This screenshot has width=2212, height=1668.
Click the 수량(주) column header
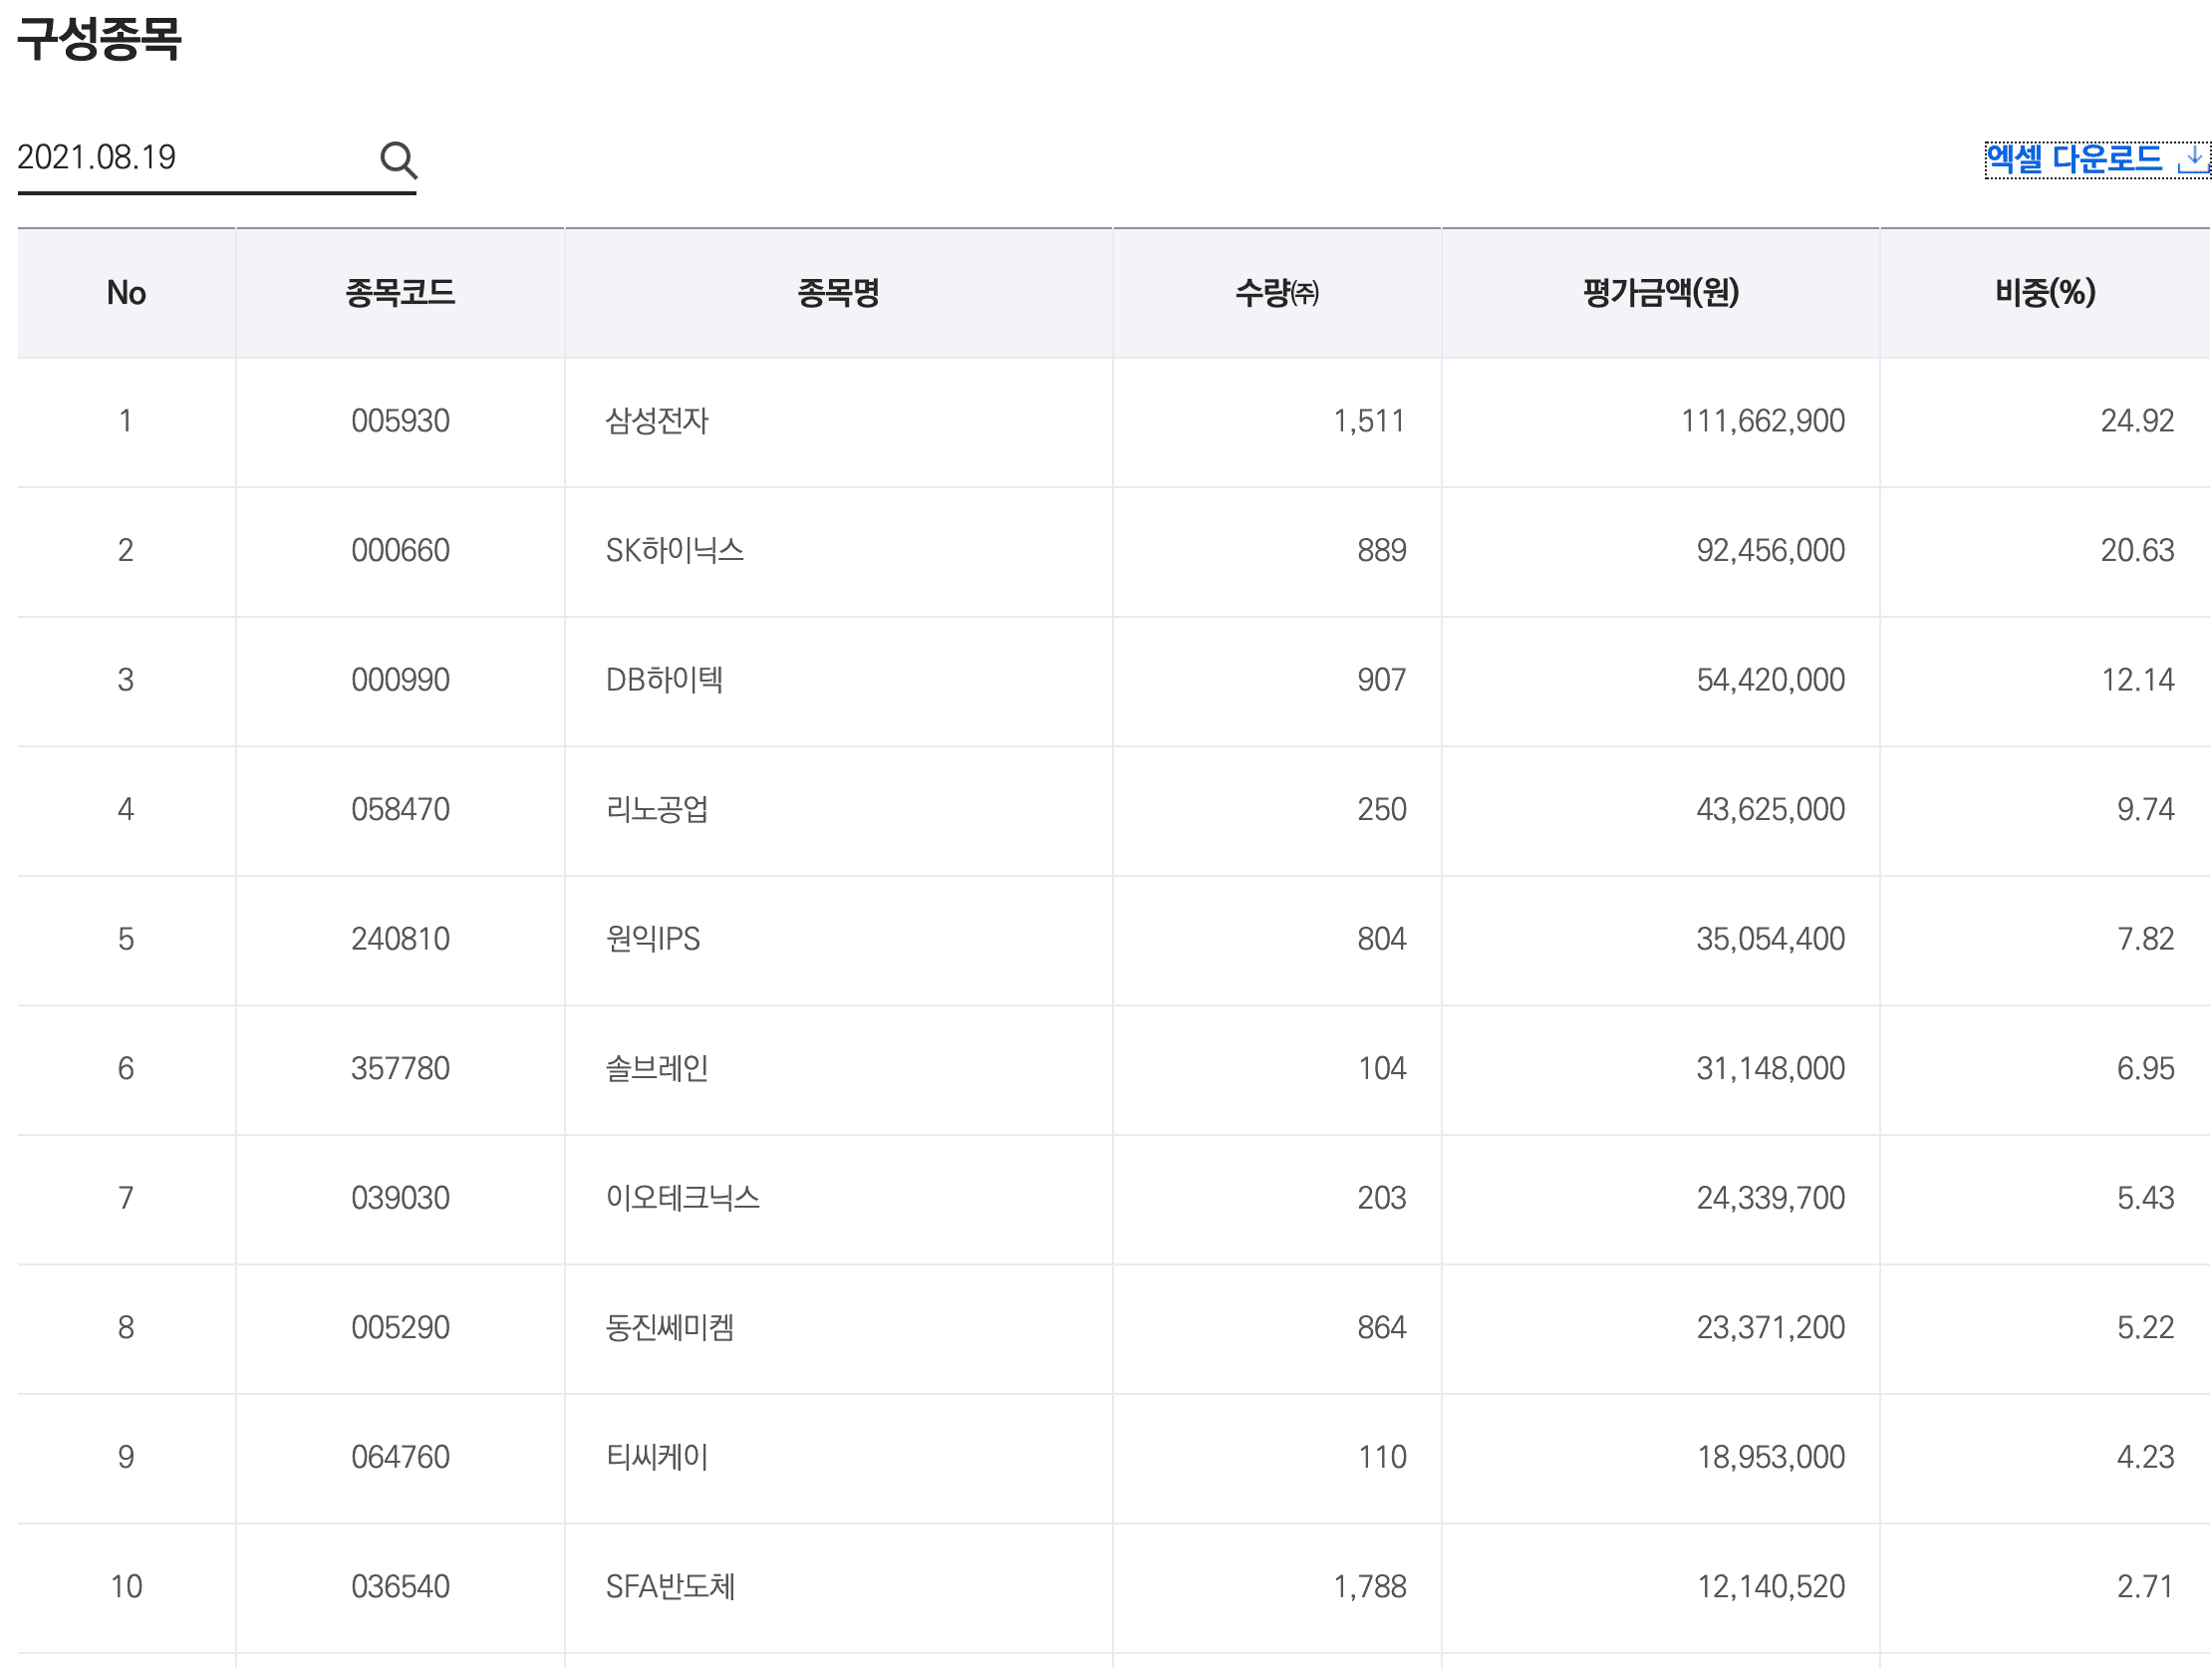pos(1275,292)
